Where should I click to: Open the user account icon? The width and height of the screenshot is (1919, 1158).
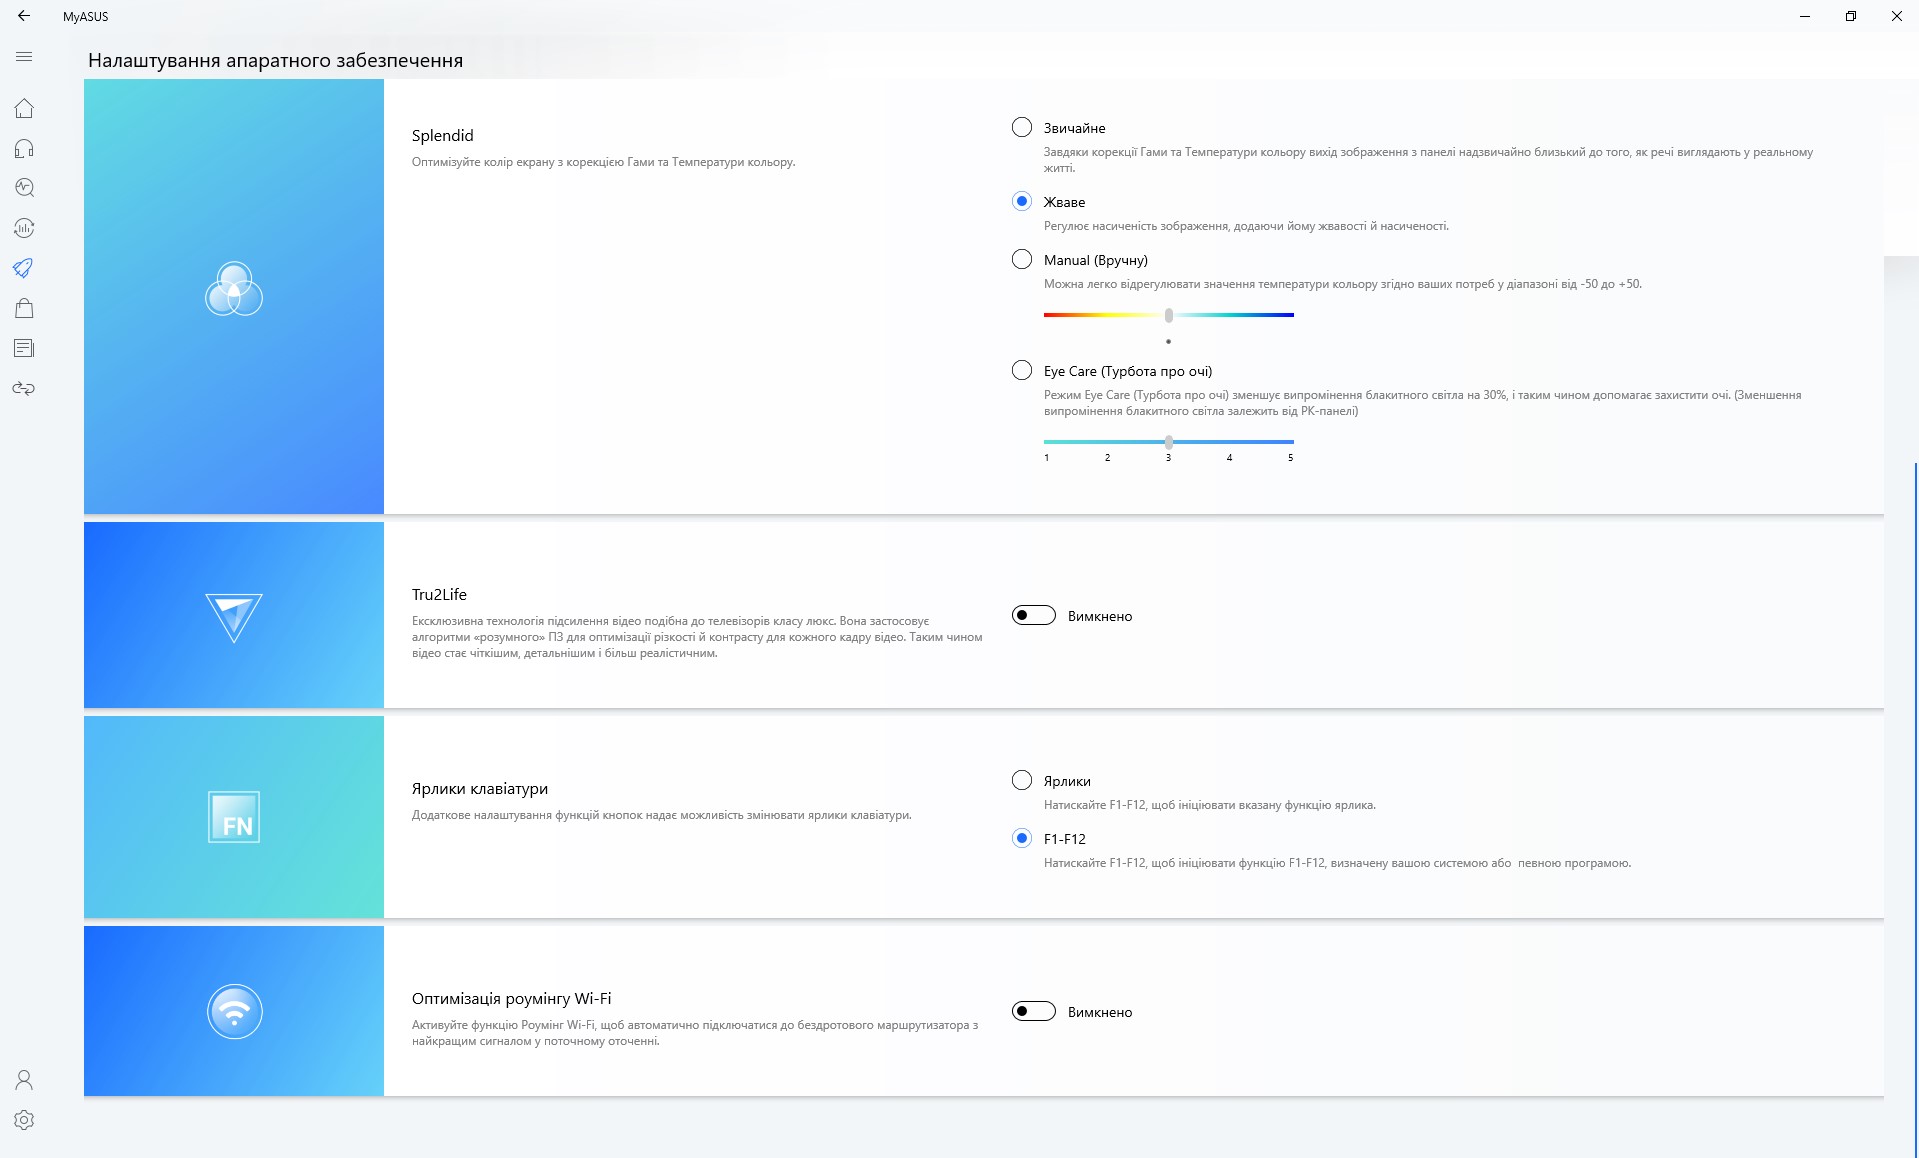[24, 1080]
